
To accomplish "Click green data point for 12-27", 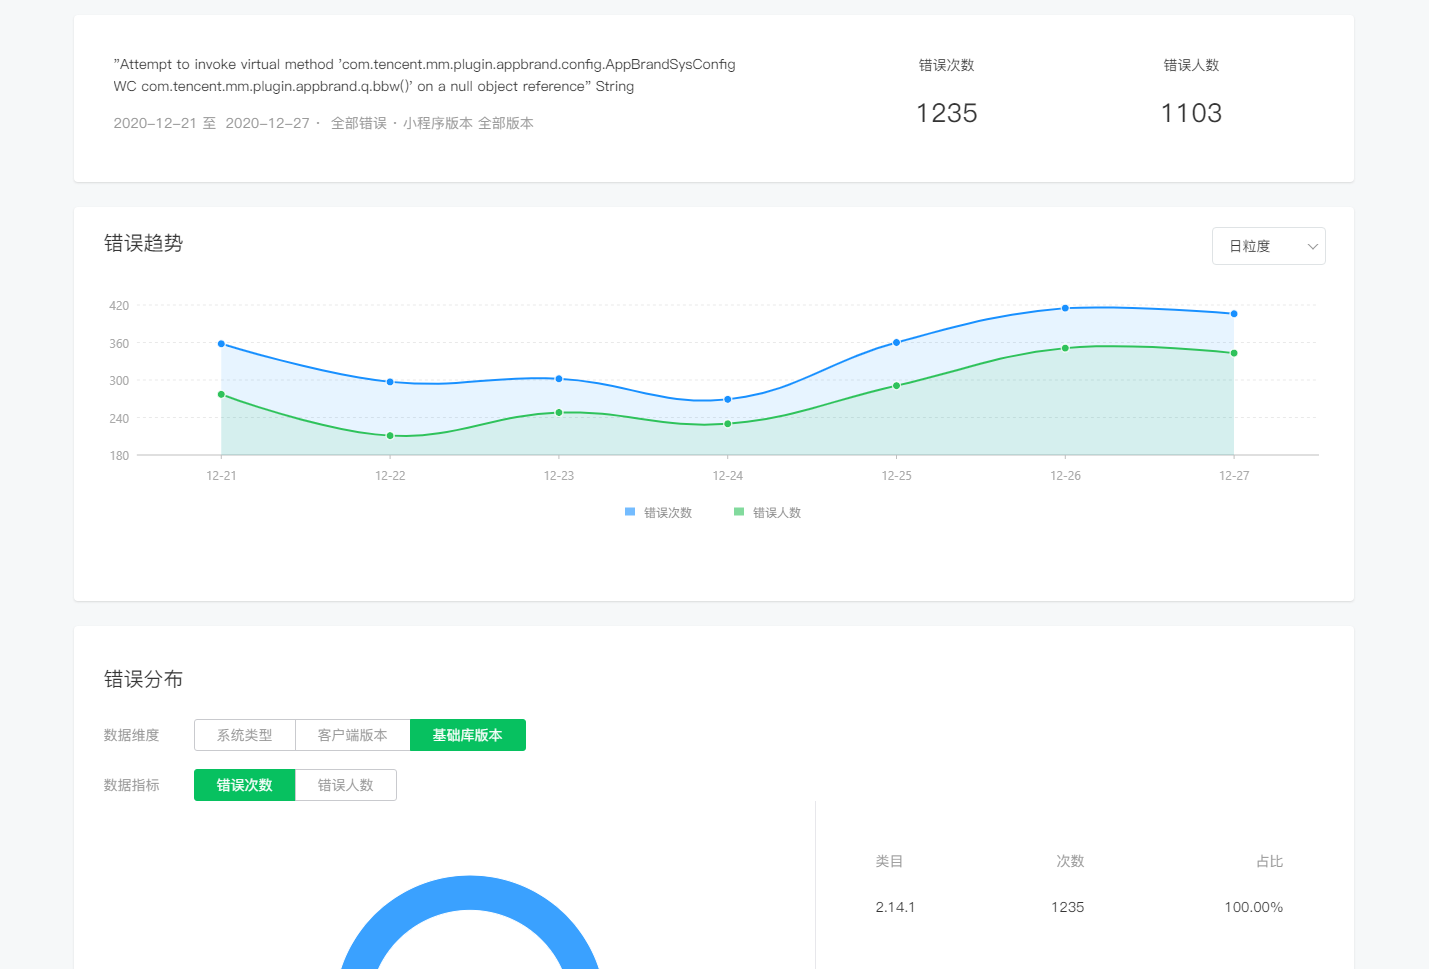I will click(1234, 353).
